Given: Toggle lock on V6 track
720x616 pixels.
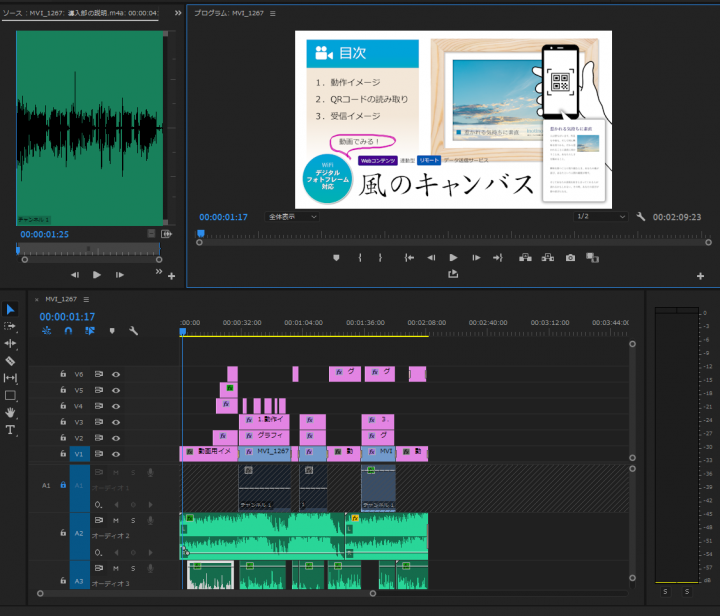Looking at the screenshot, I should tap(63, 374).
